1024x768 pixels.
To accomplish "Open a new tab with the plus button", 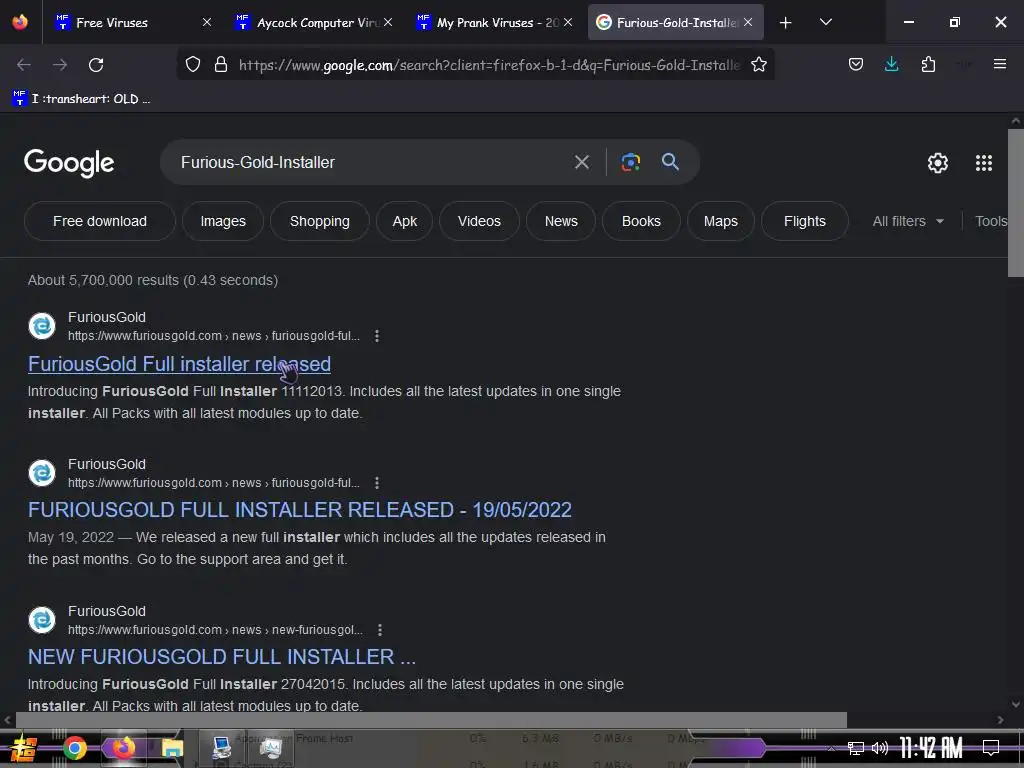I will [786, 23].
